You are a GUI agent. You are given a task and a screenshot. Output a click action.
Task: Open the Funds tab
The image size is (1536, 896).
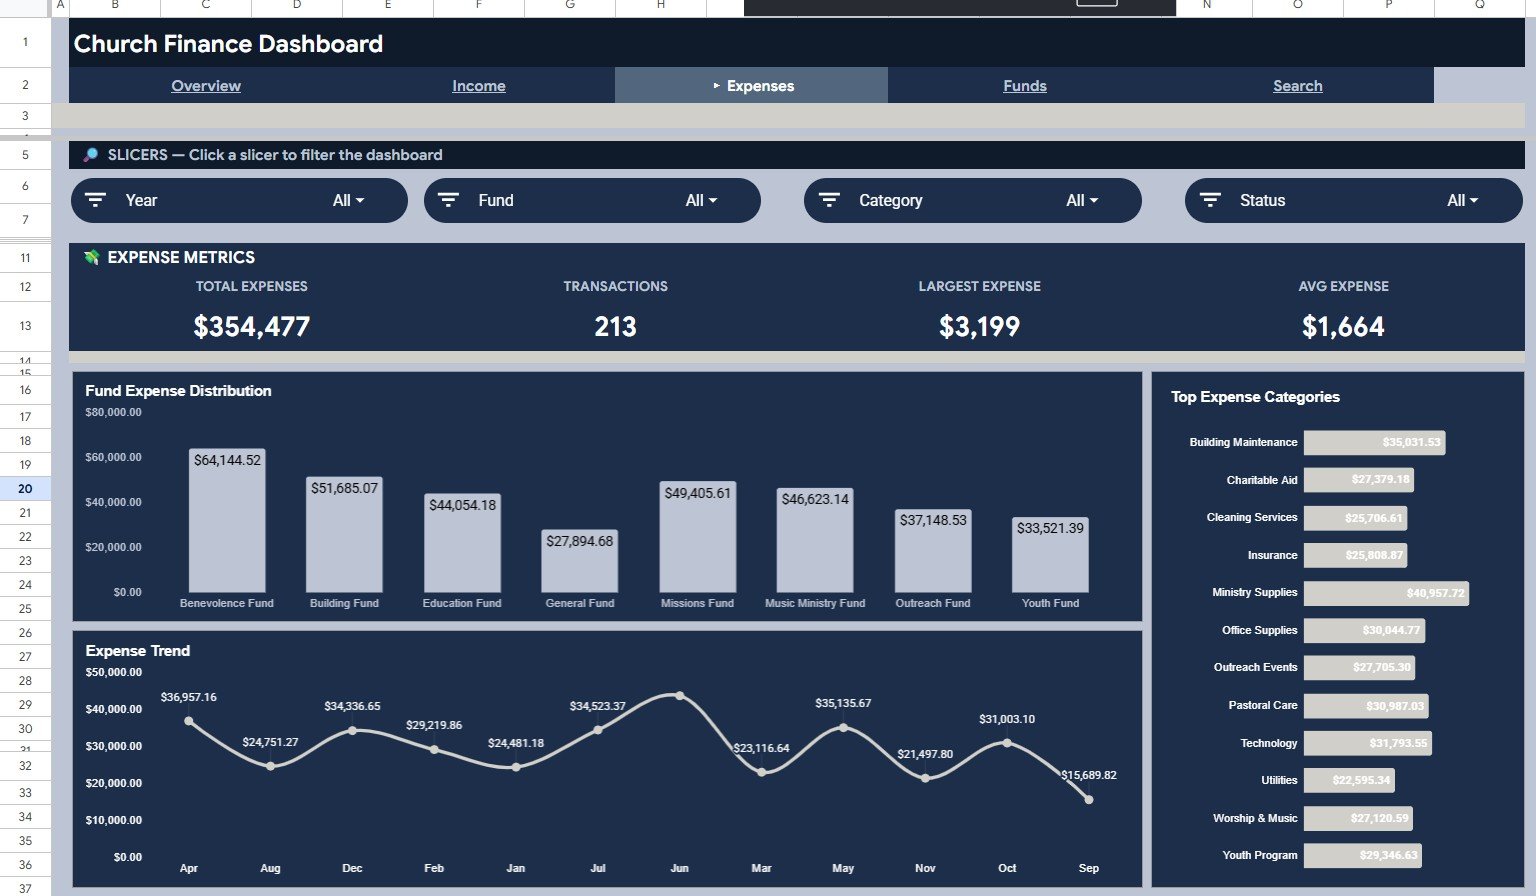click(x=1025, y=86)
